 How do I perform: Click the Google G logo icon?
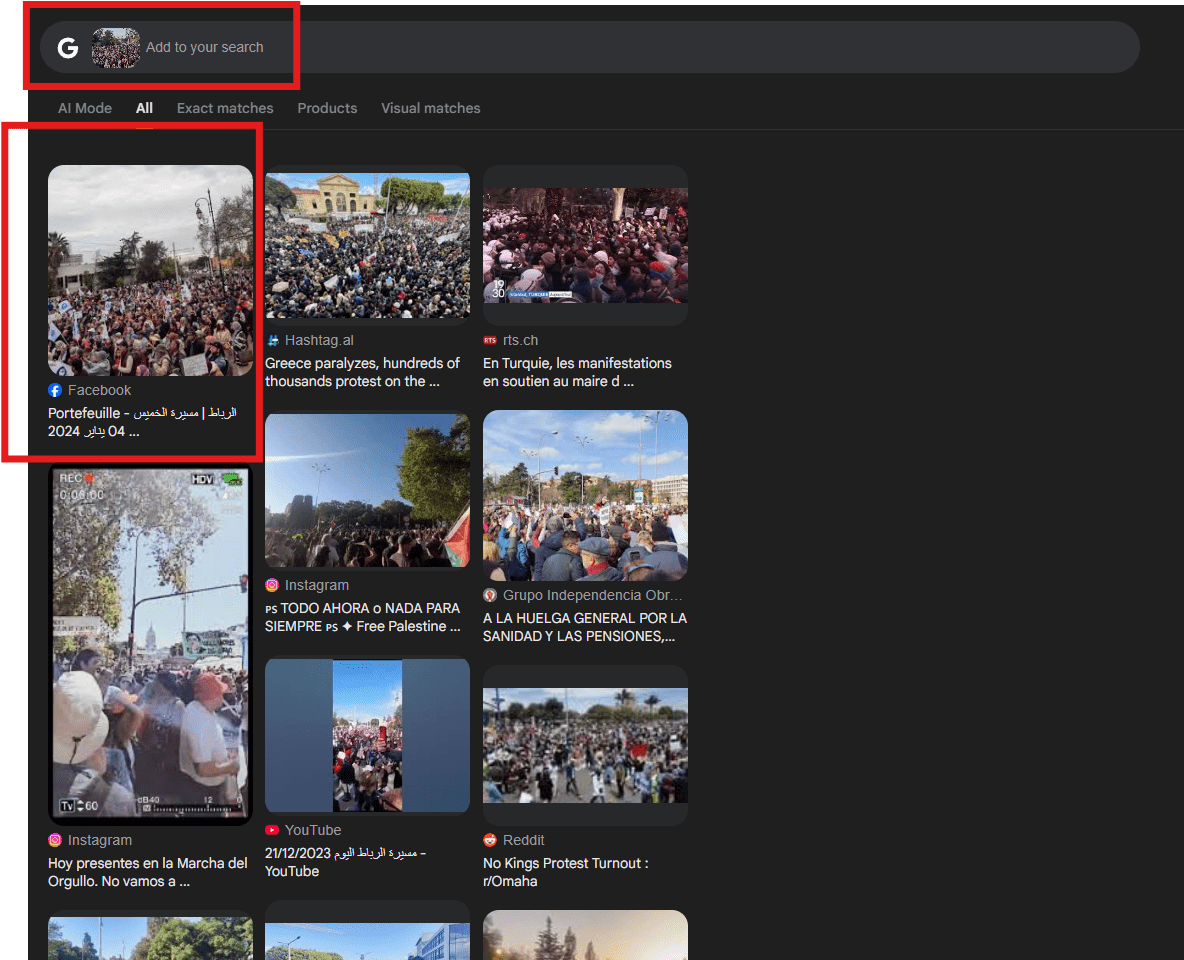click(x=68, y=48)
